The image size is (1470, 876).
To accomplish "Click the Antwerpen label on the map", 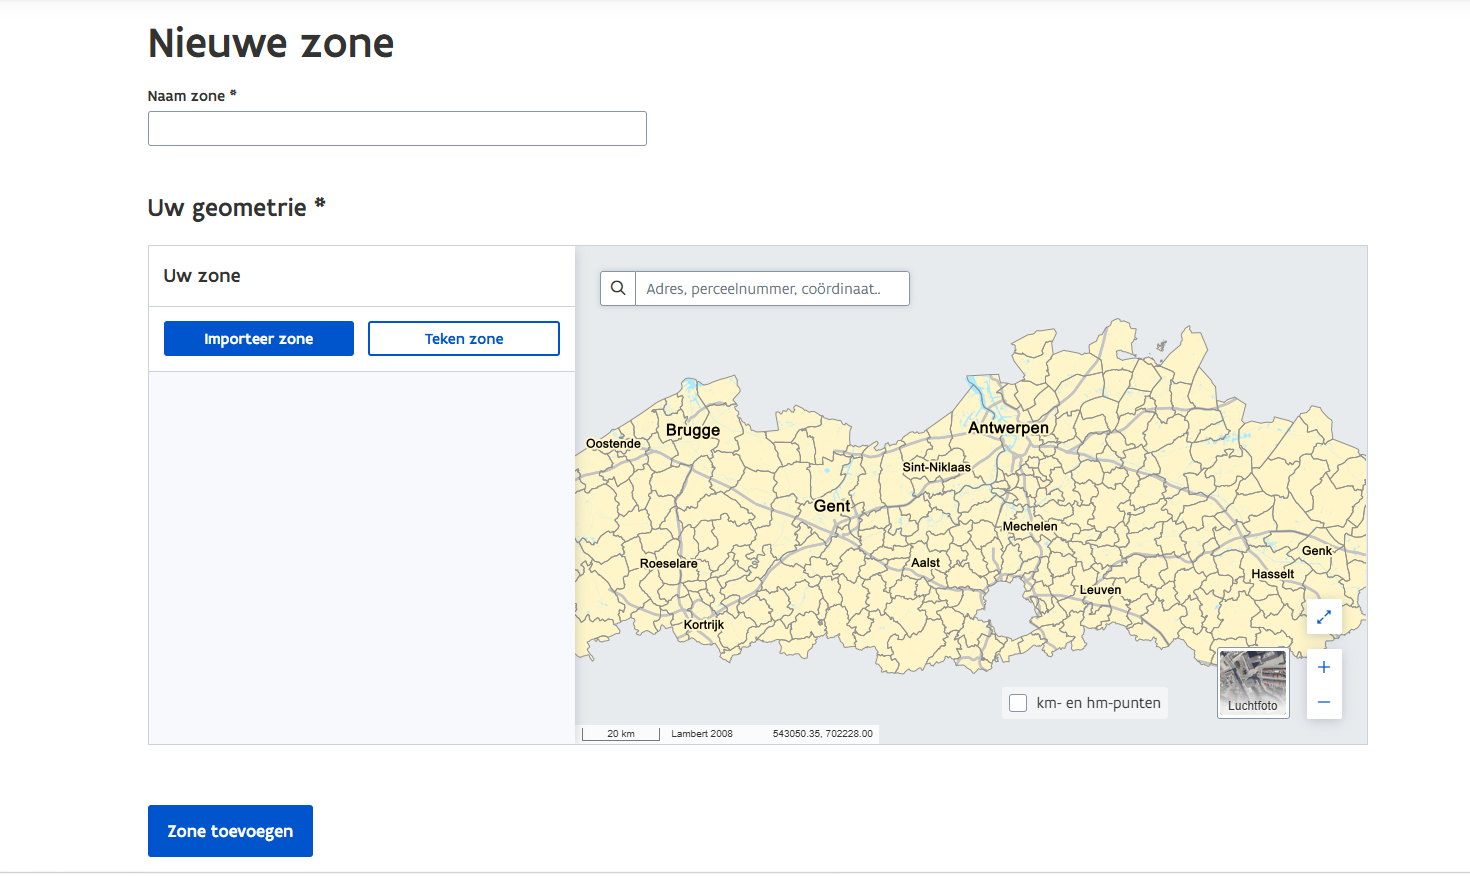I will [x=1008, y=427].
